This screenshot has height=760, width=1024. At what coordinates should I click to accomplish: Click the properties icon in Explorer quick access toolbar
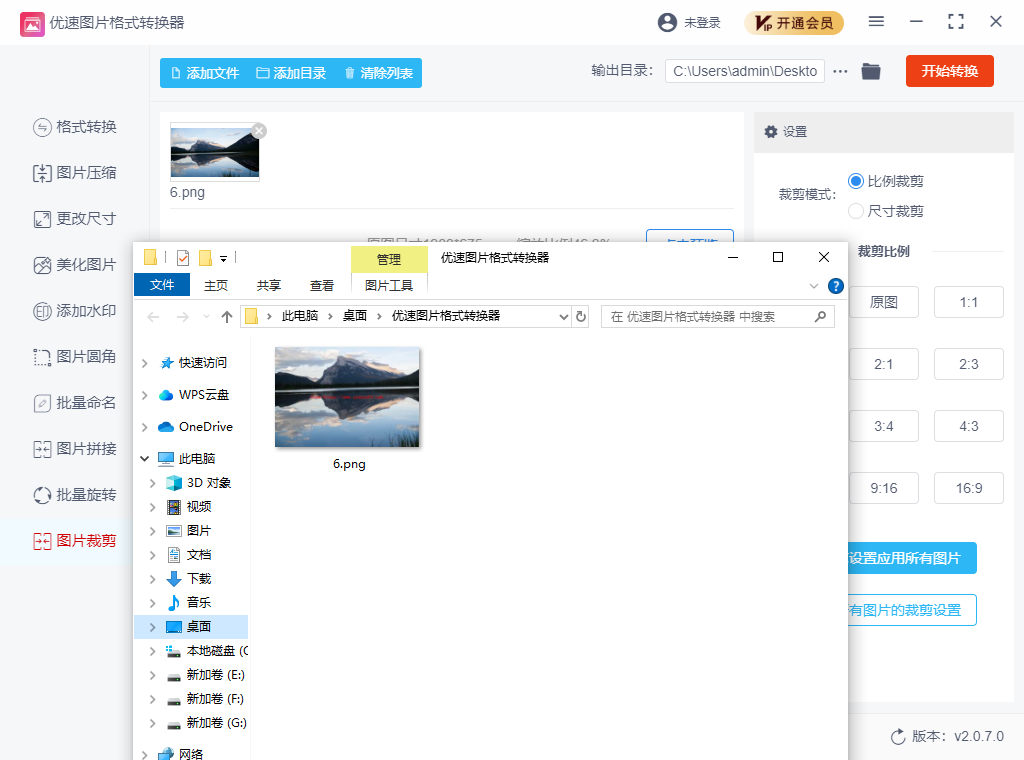pos(183,258)
